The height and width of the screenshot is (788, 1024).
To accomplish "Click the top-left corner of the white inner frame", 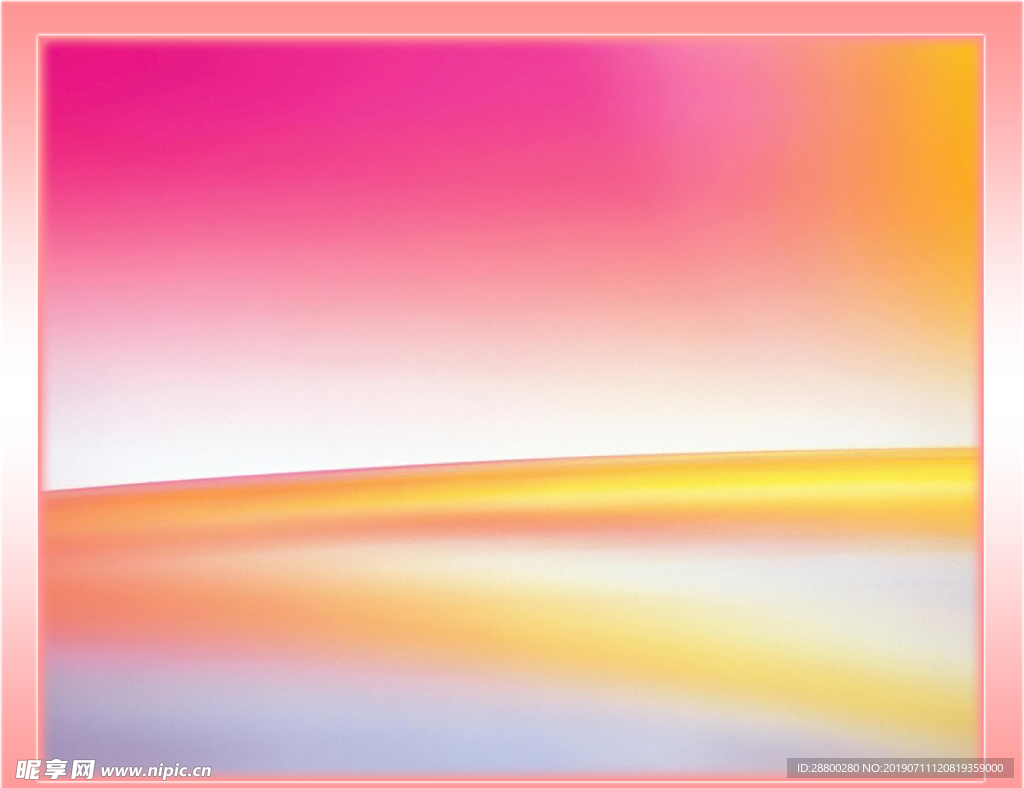I will [40, 37].
